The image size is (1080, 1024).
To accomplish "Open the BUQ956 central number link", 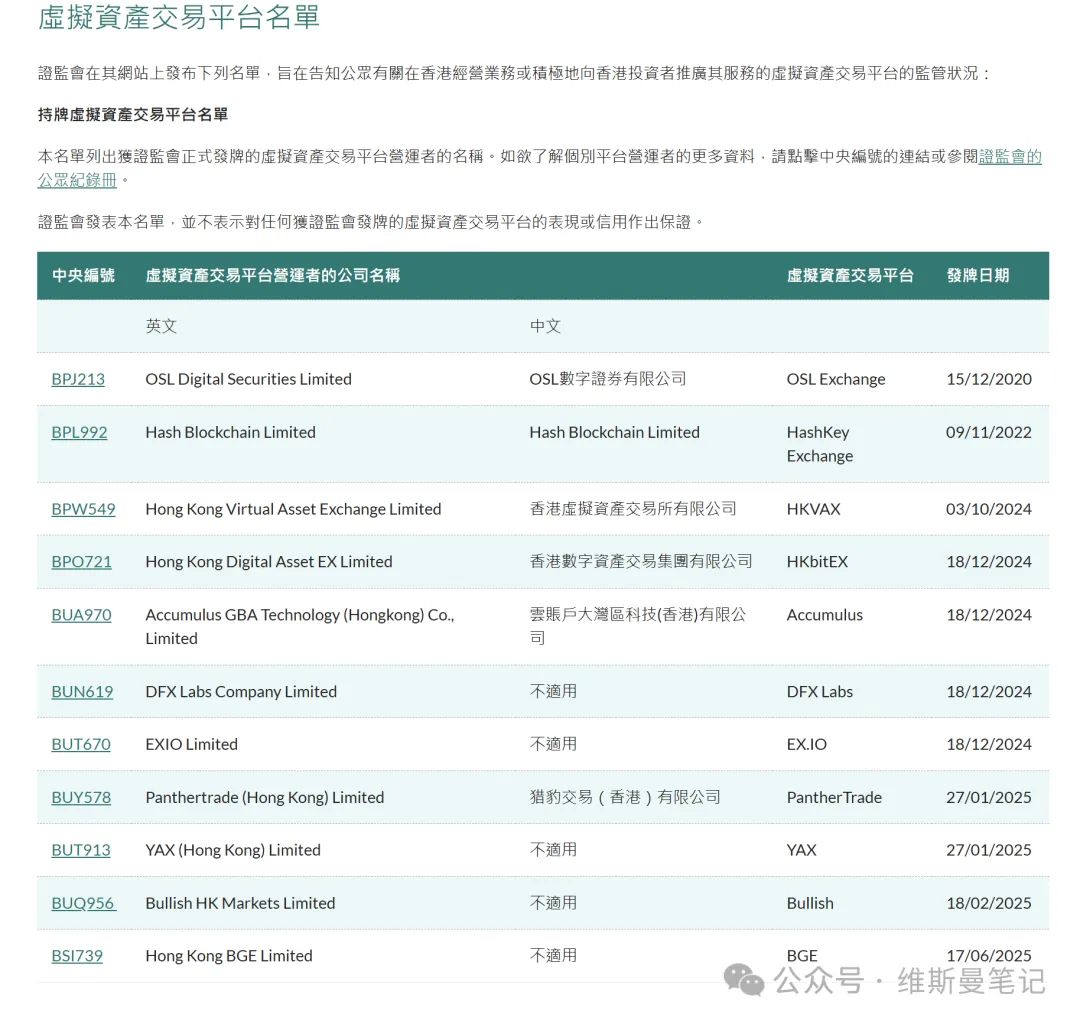I will [x=84, y=903].
